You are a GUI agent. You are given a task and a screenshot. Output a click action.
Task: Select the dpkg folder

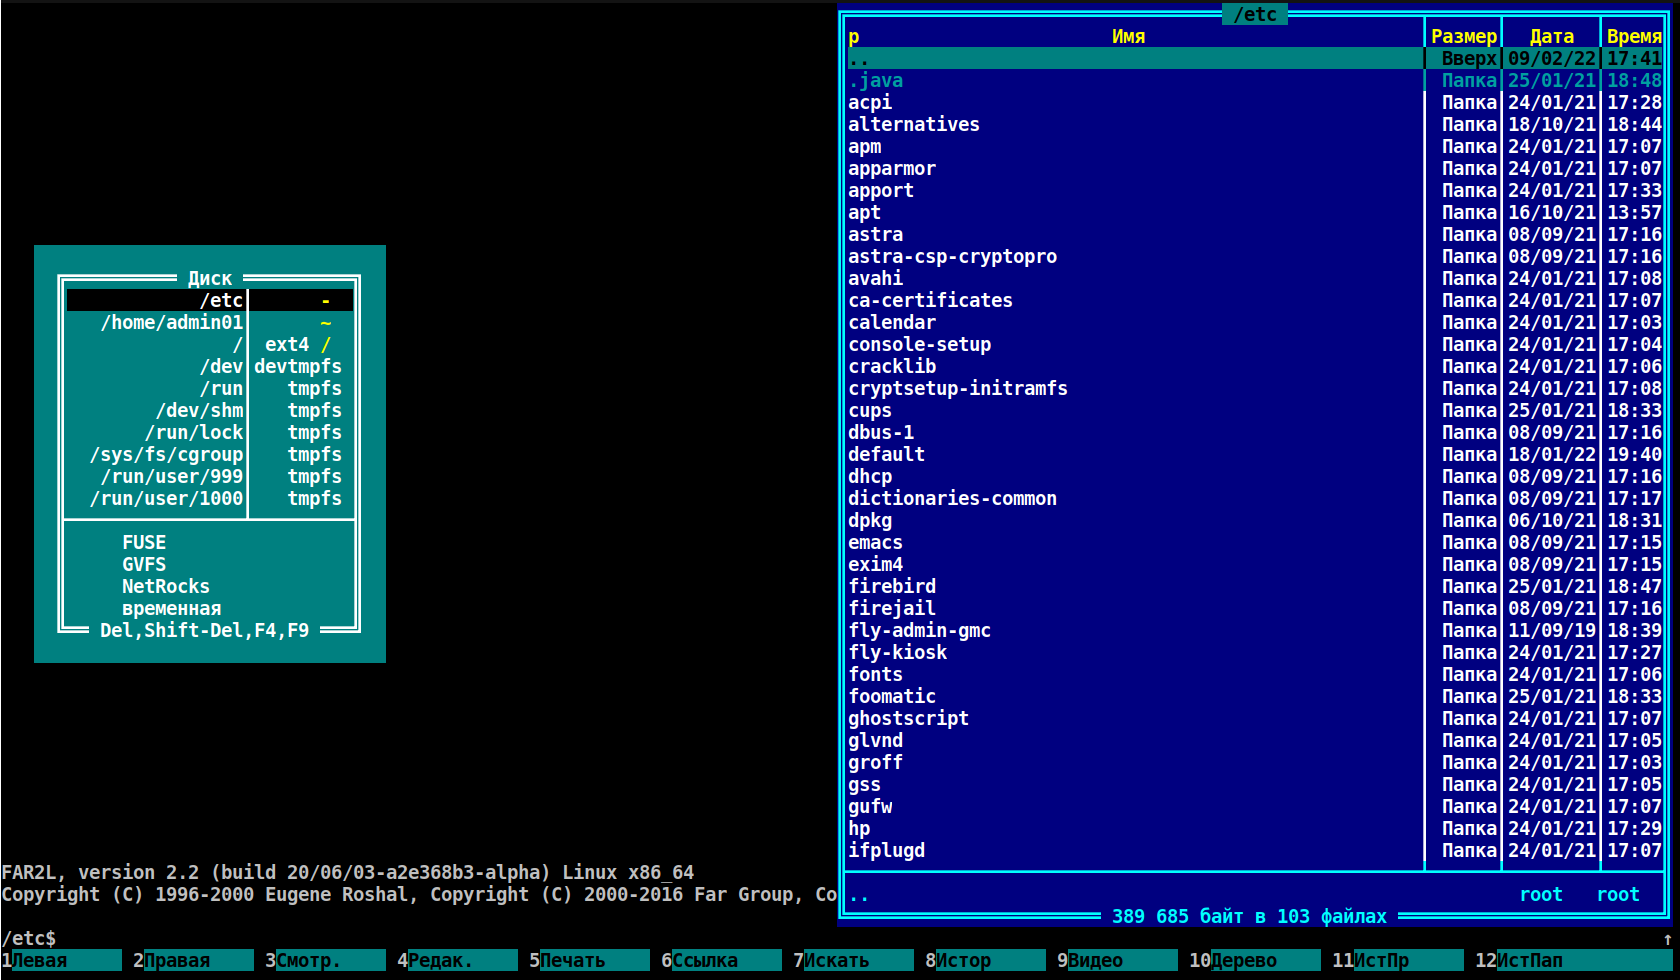[1255, 520]
